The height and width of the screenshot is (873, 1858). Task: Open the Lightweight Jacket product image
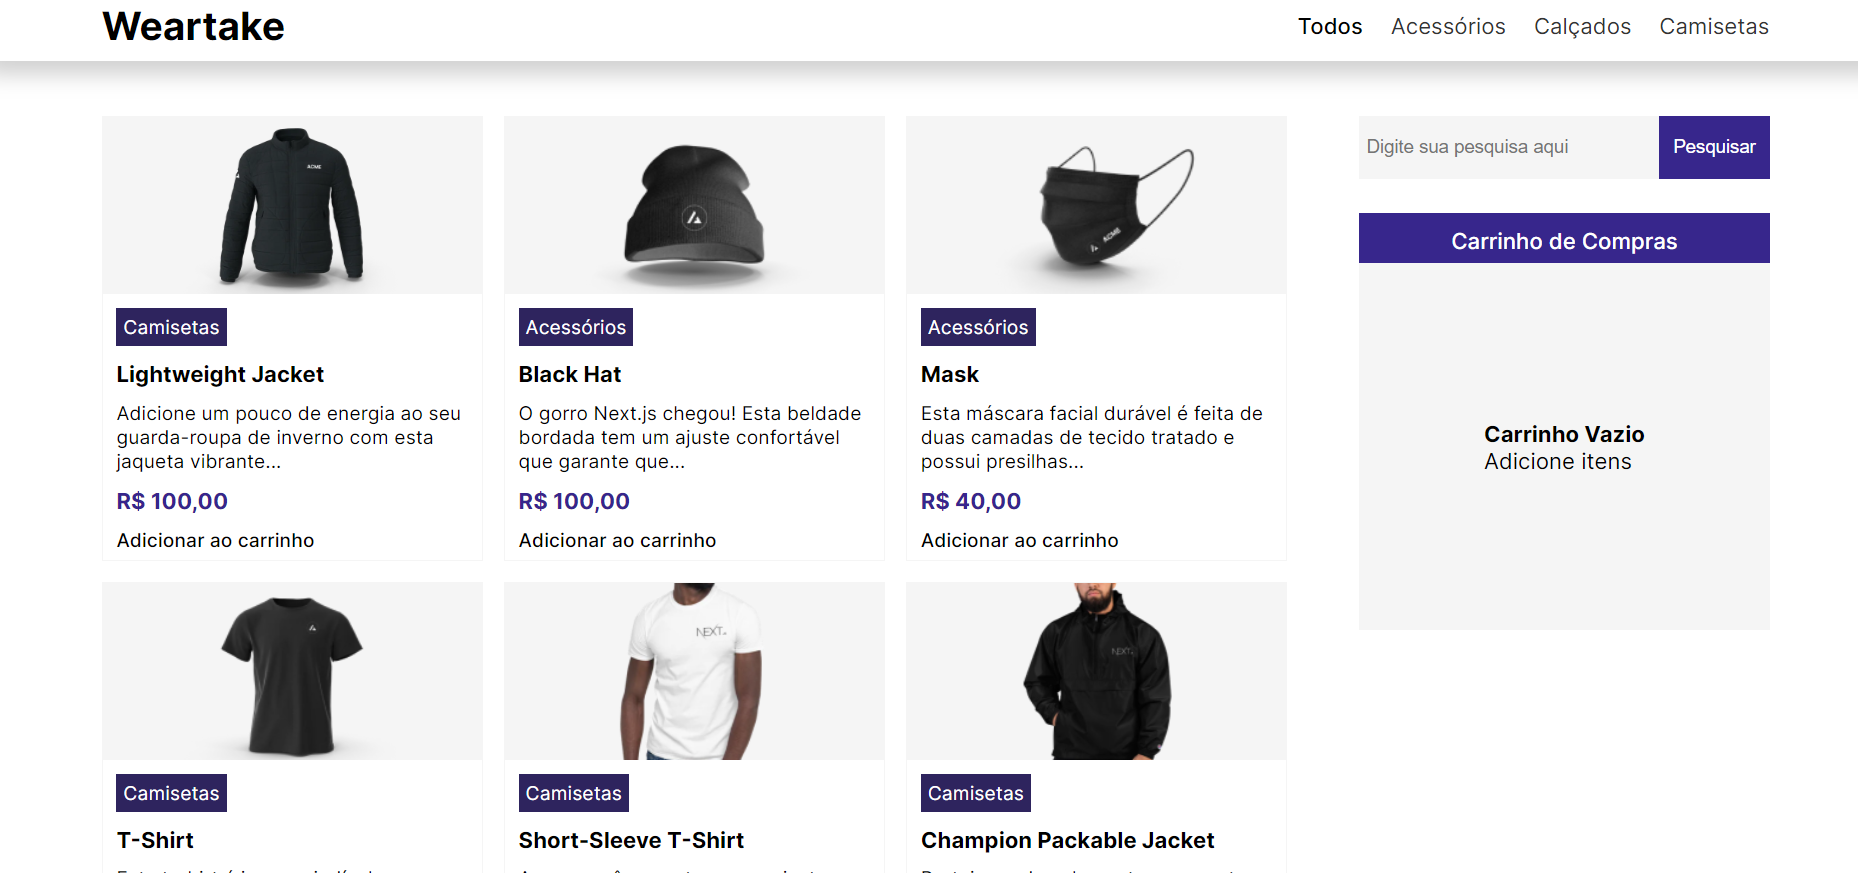click(292, 204)
